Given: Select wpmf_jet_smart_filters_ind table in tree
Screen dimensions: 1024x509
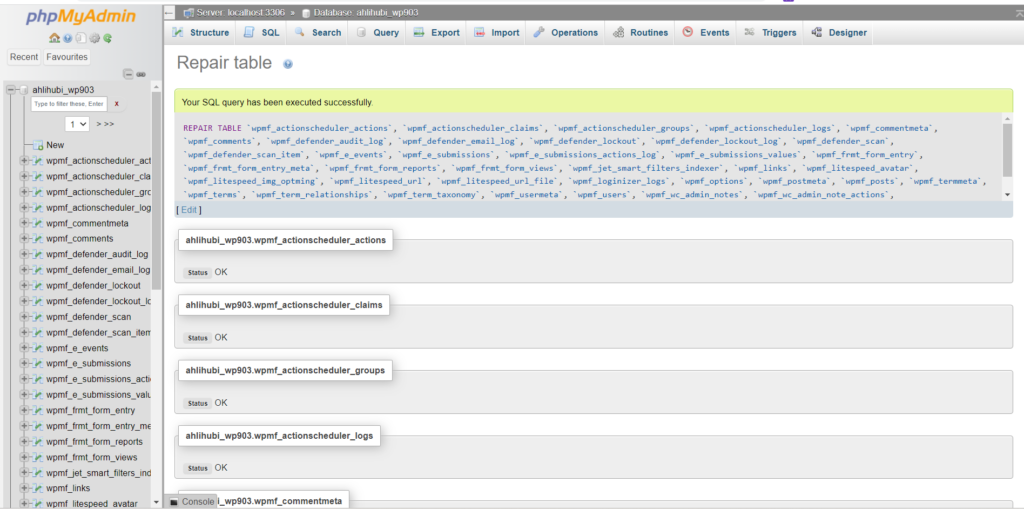Looking at the screenshot, I should coord(99,473).
